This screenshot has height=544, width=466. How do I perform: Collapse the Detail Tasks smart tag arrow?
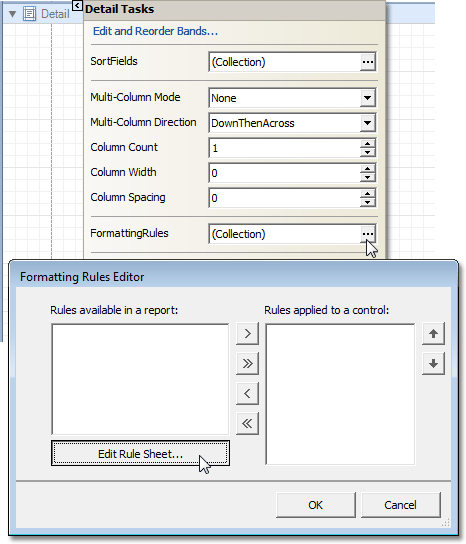77,6
